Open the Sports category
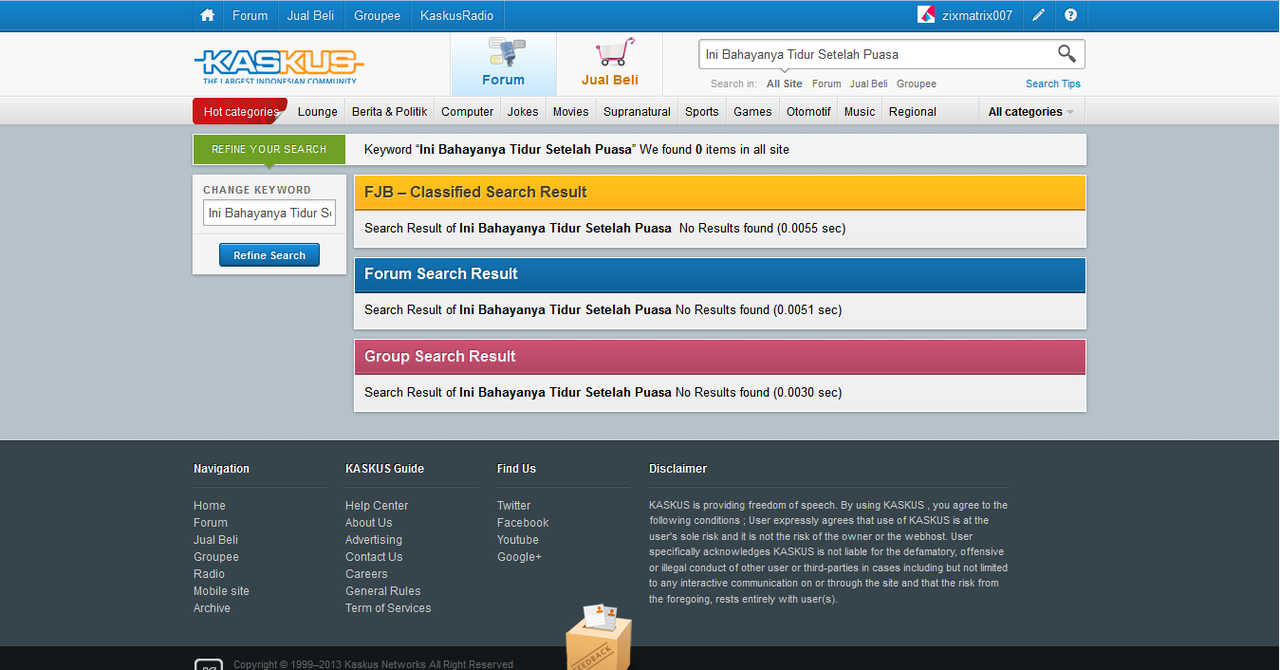This screenshot has width=1280, height=670. click(702, 112)
